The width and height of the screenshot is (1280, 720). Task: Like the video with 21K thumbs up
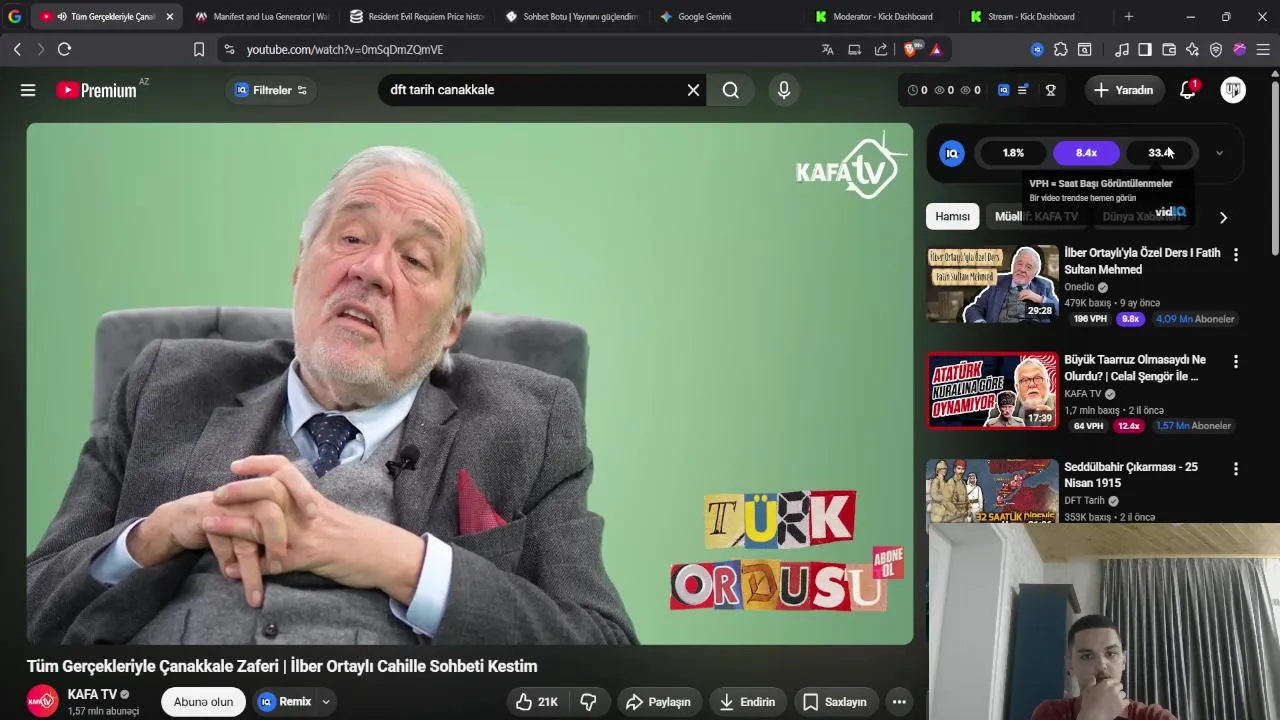coord(537,702)
